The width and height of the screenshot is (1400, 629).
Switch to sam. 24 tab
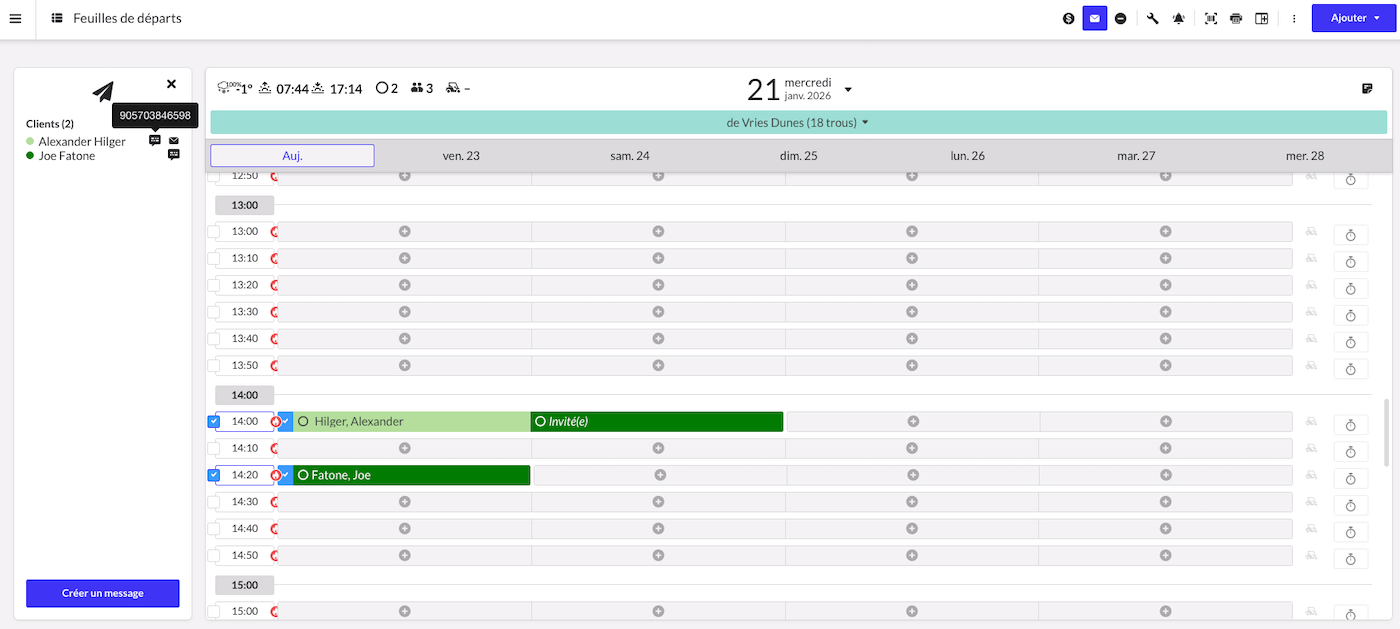click(630, 156)
